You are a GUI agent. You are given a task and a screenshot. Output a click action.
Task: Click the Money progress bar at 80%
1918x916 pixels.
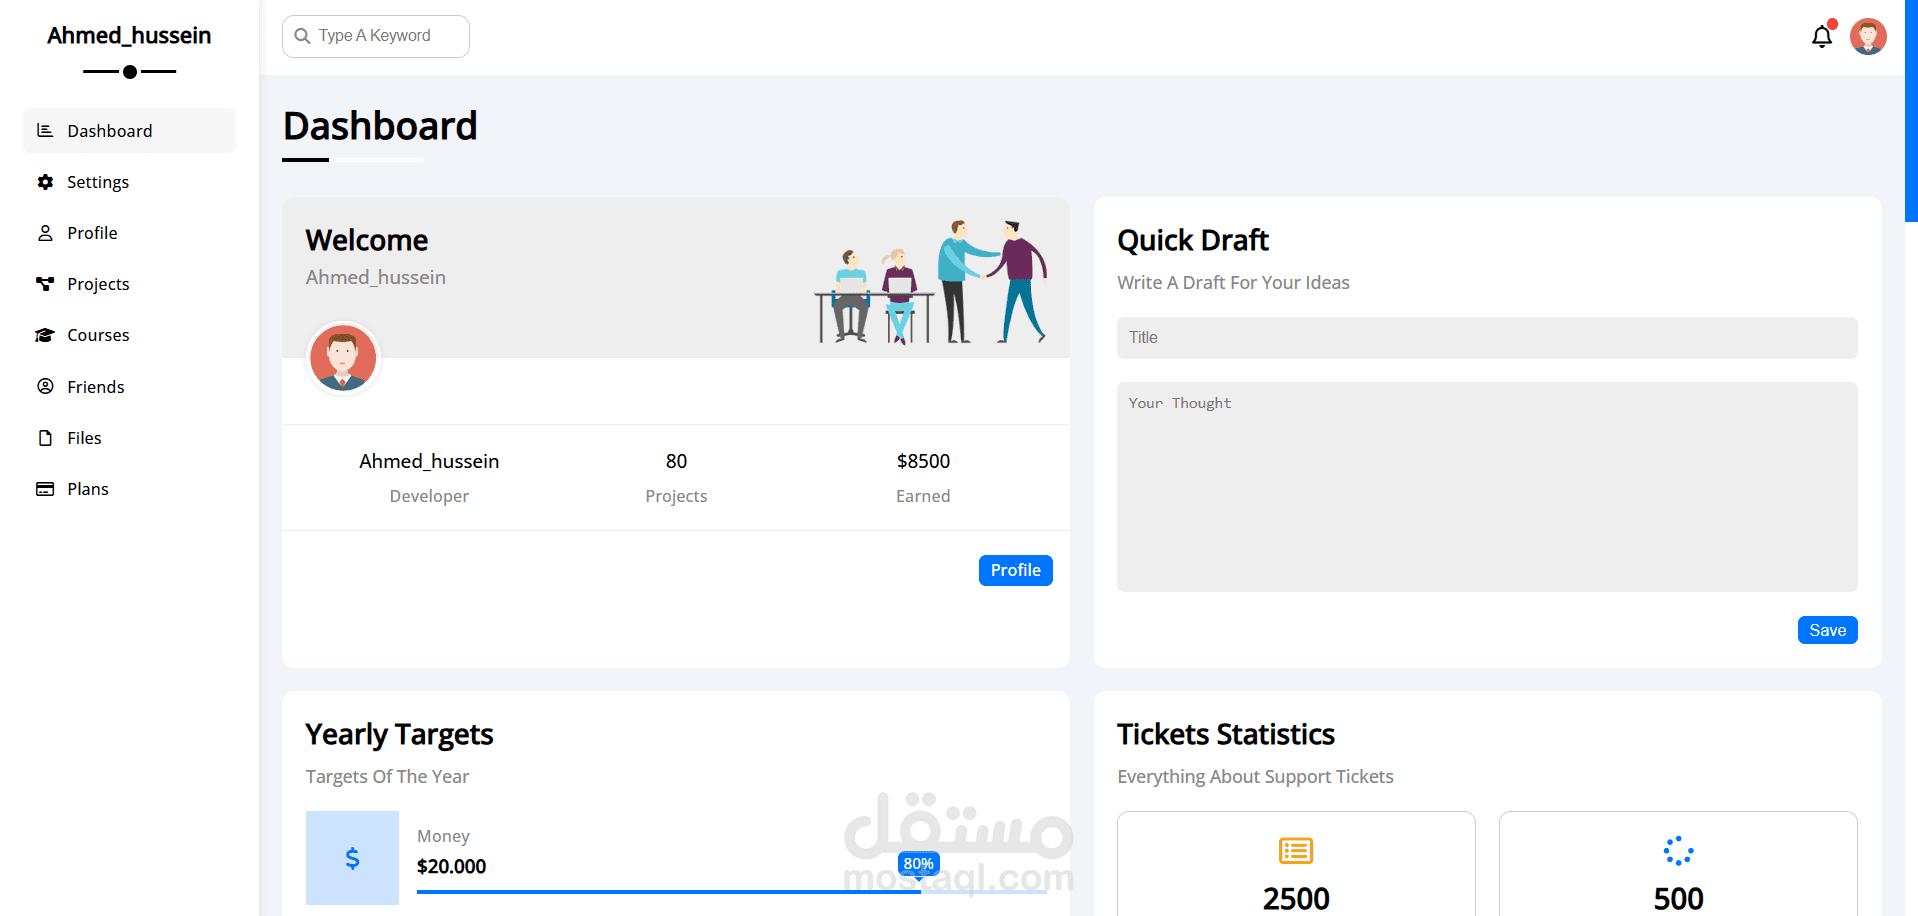click(x=732, y=891)
